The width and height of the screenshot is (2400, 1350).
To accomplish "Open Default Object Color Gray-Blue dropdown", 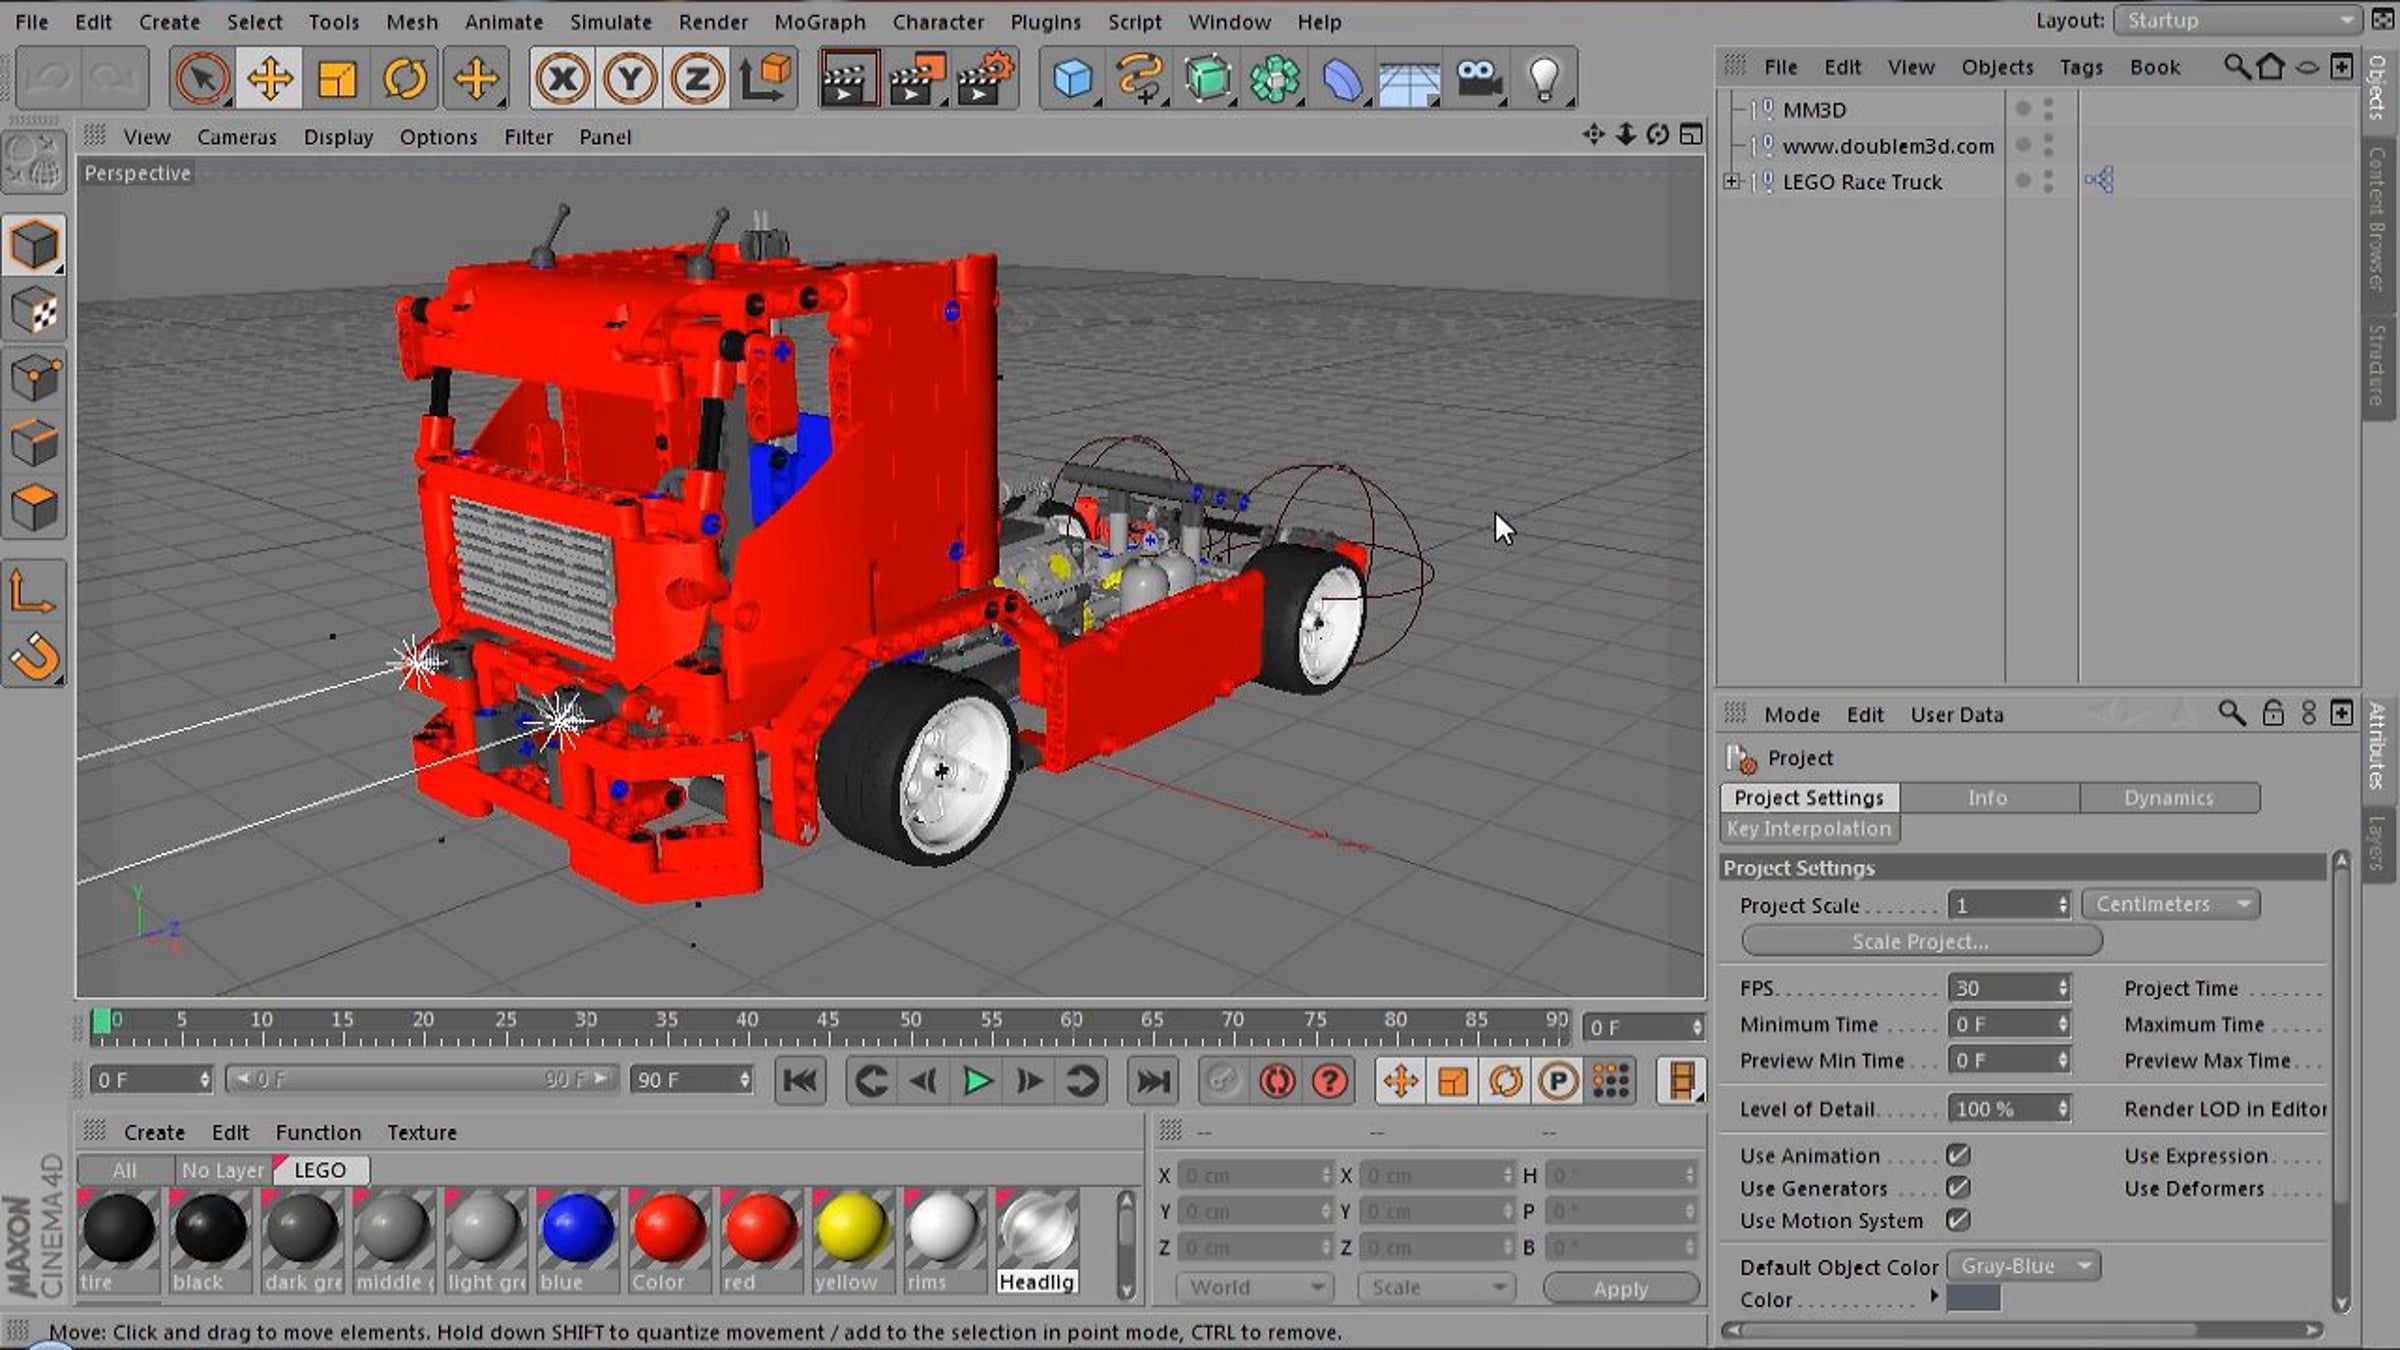I will (2023, 1266).
